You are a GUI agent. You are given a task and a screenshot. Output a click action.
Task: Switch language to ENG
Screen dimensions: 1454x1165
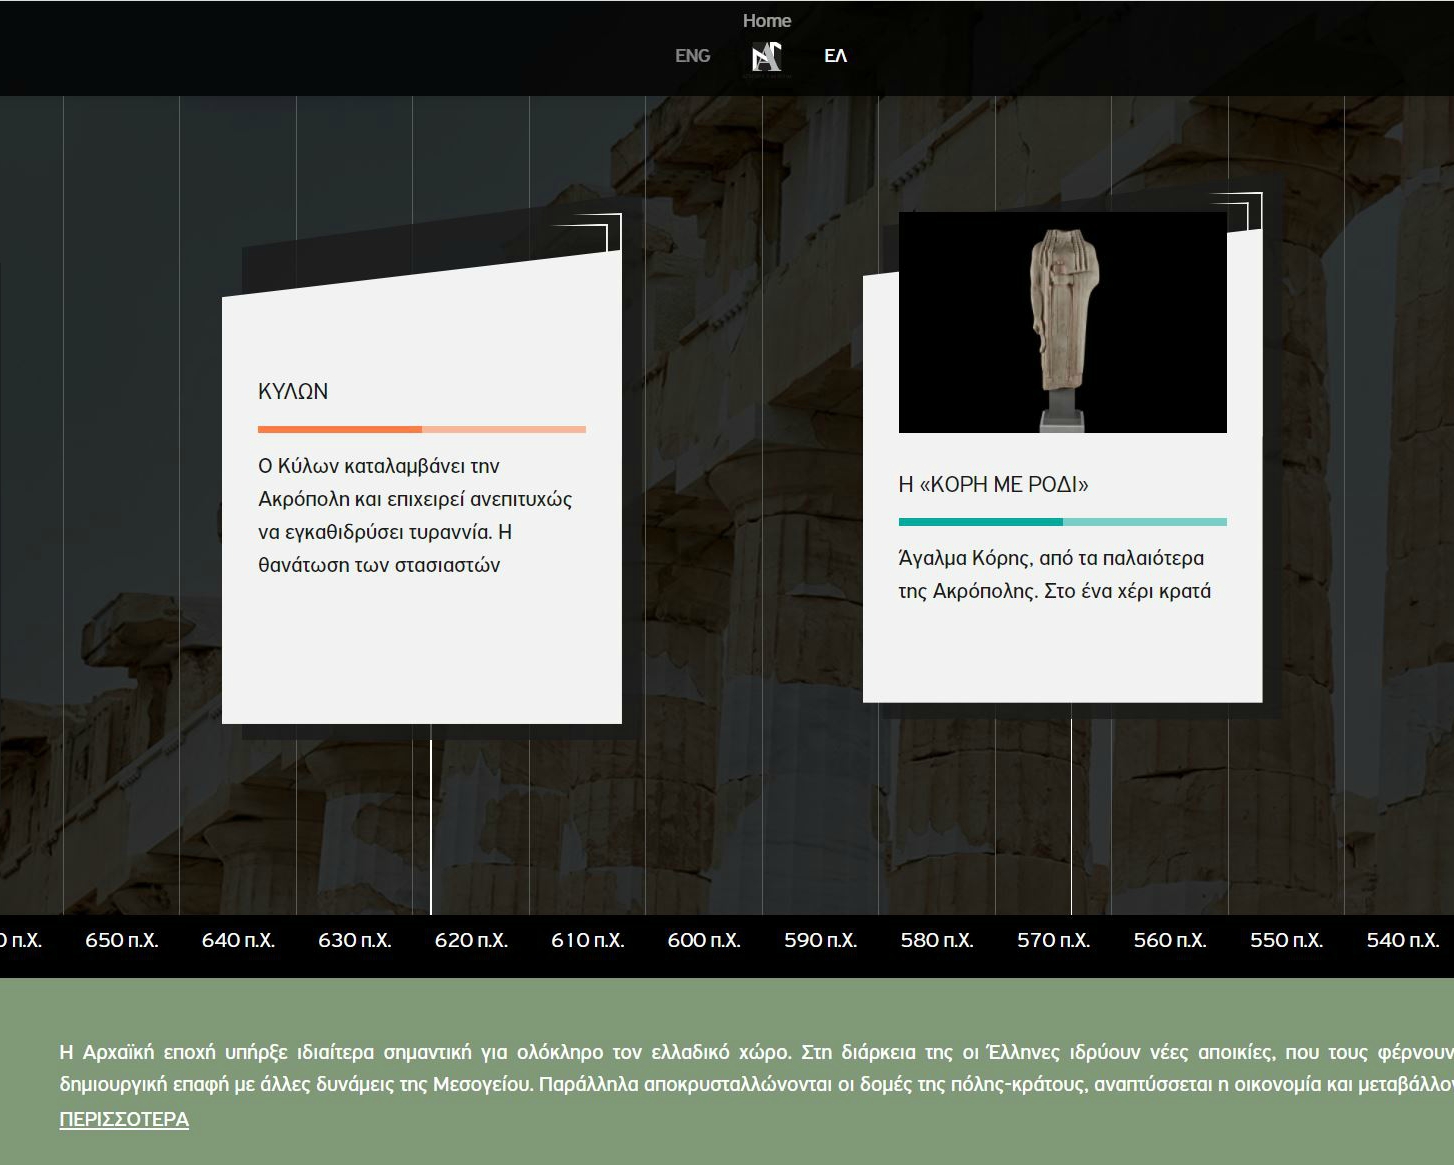click(692, 56)
